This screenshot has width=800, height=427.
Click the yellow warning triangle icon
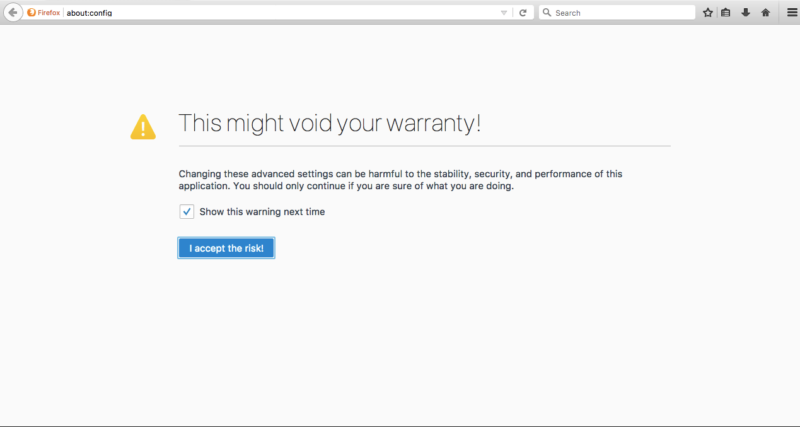pyautogui.click(x=143, y=127)
